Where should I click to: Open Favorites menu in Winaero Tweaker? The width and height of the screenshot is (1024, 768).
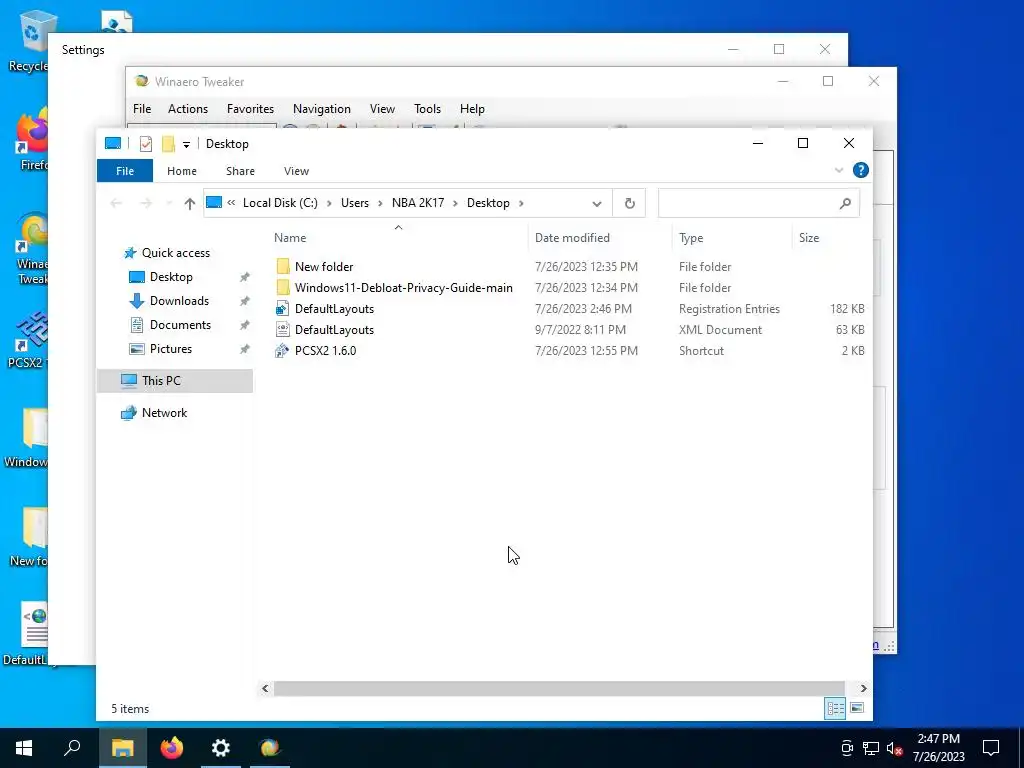(x=250, y=109)
